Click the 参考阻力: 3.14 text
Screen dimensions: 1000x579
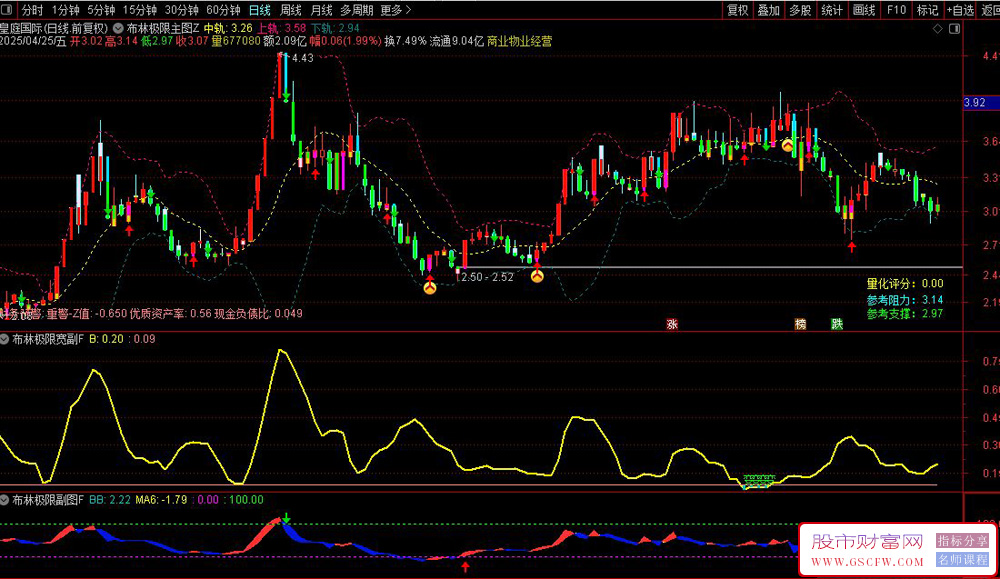point(904,300)
